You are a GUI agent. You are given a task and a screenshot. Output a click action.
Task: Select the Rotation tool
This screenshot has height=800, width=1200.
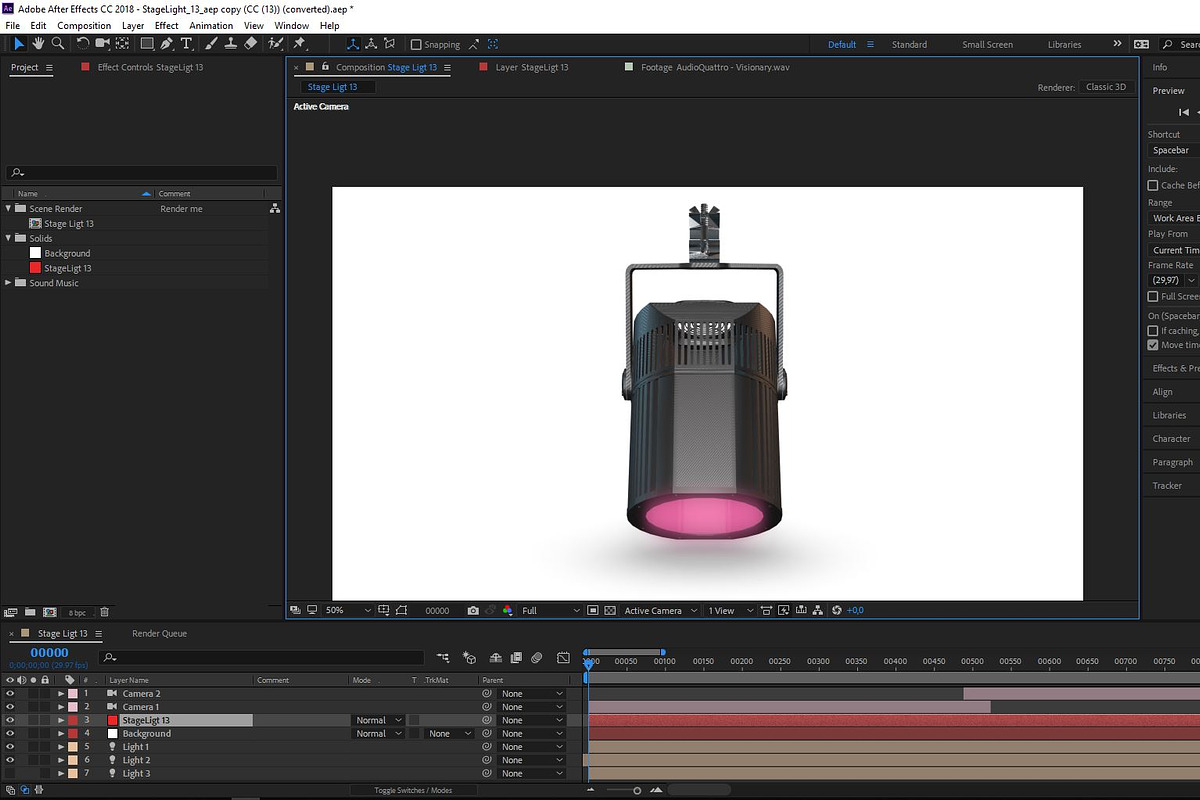pos(83,44)
